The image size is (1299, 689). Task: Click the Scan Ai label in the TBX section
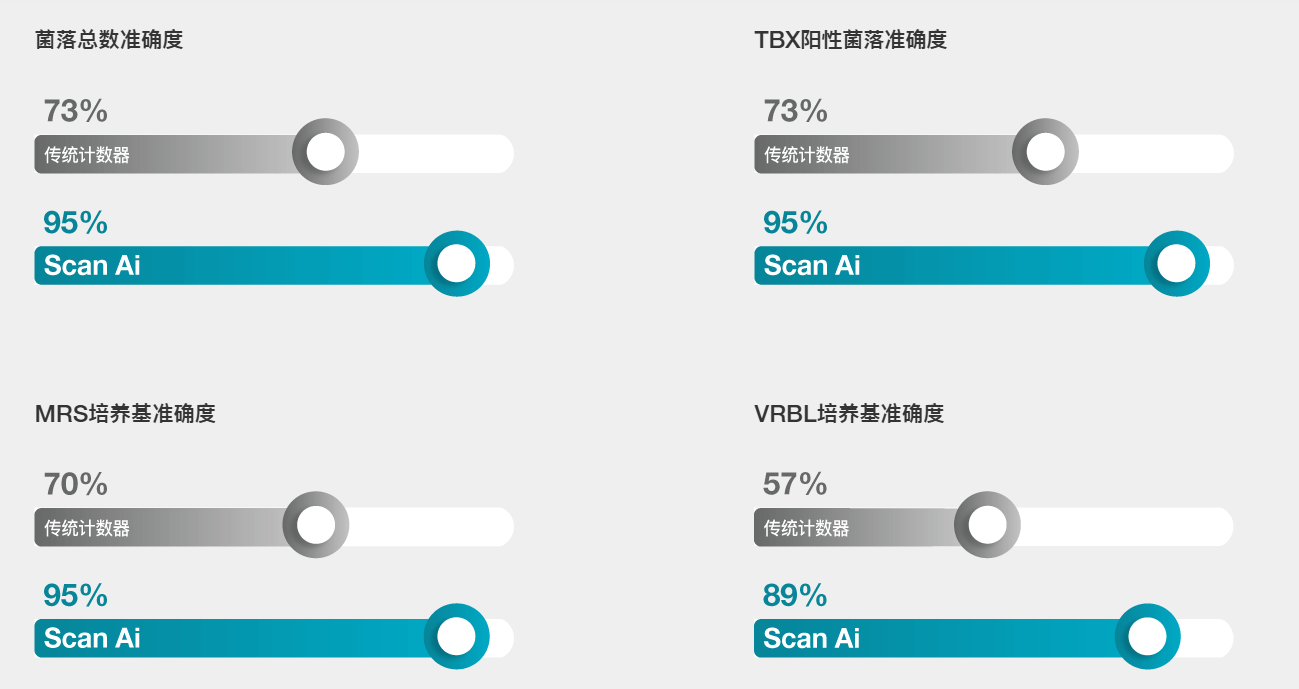click(x=811, y=265)
